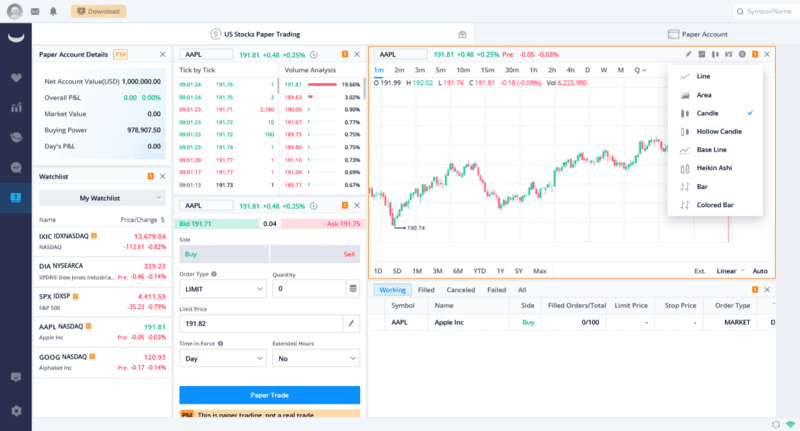
Task: Select the Hollow Candle chart style
Action: pyautogui.click(x=715, y=132)
